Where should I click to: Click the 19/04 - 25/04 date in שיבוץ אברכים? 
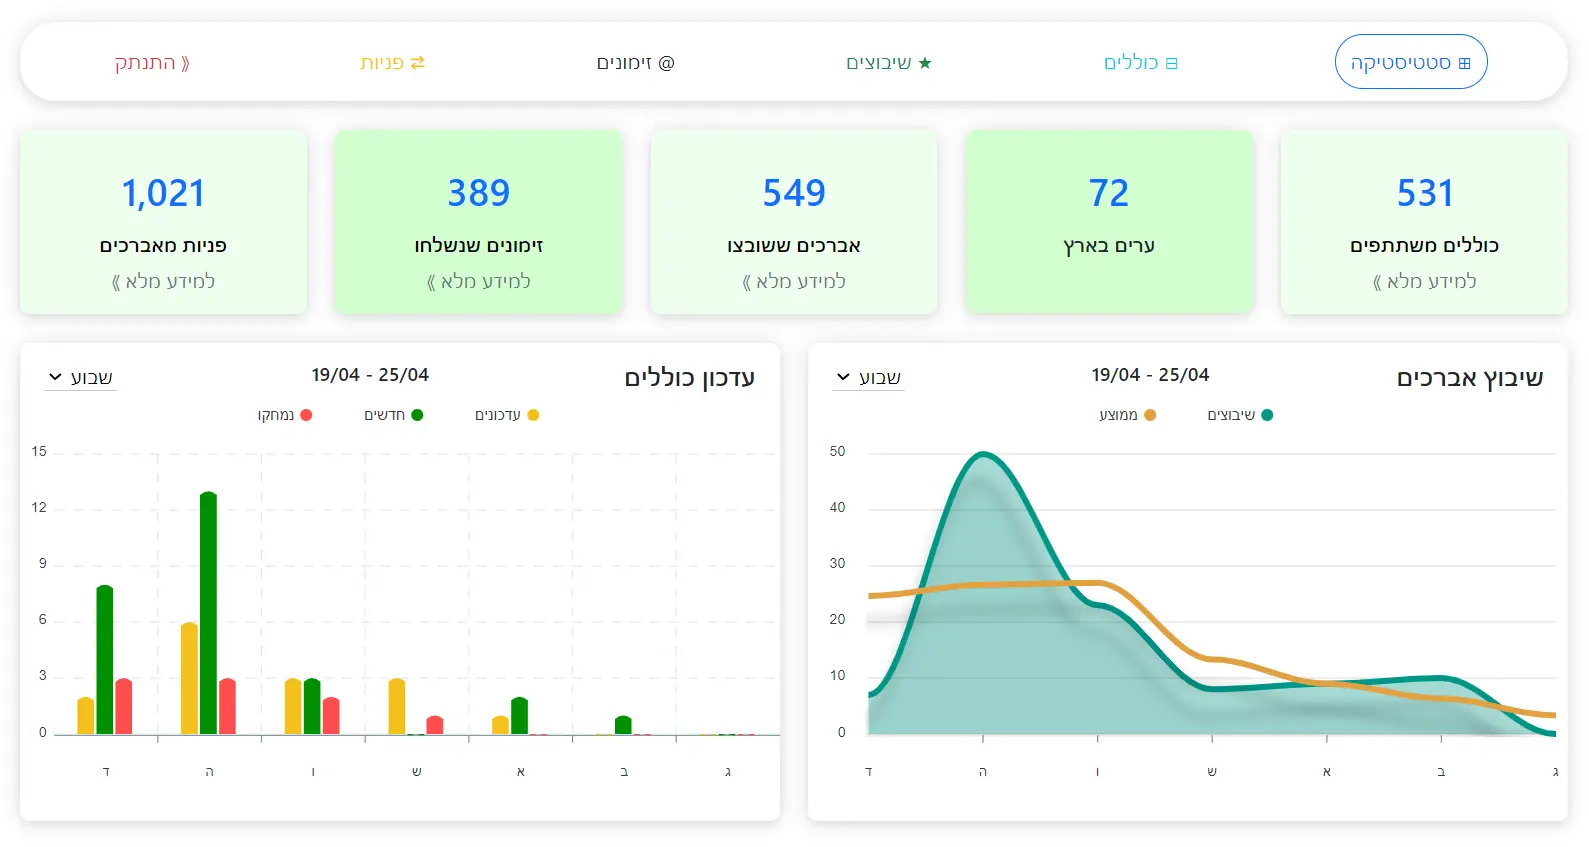[x=1150, y=375]
